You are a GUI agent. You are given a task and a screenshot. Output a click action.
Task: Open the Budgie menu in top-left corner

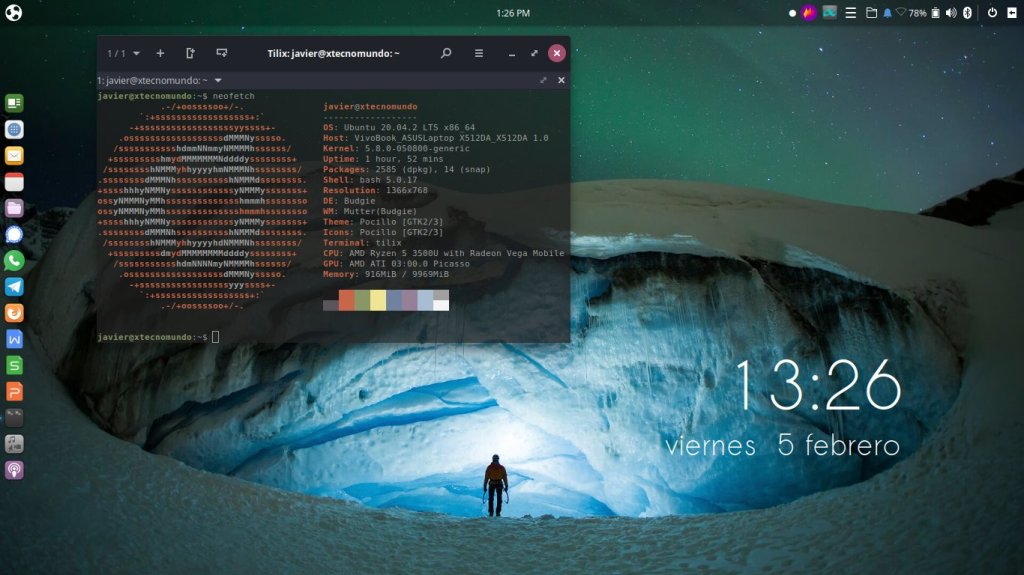[13, 13]
